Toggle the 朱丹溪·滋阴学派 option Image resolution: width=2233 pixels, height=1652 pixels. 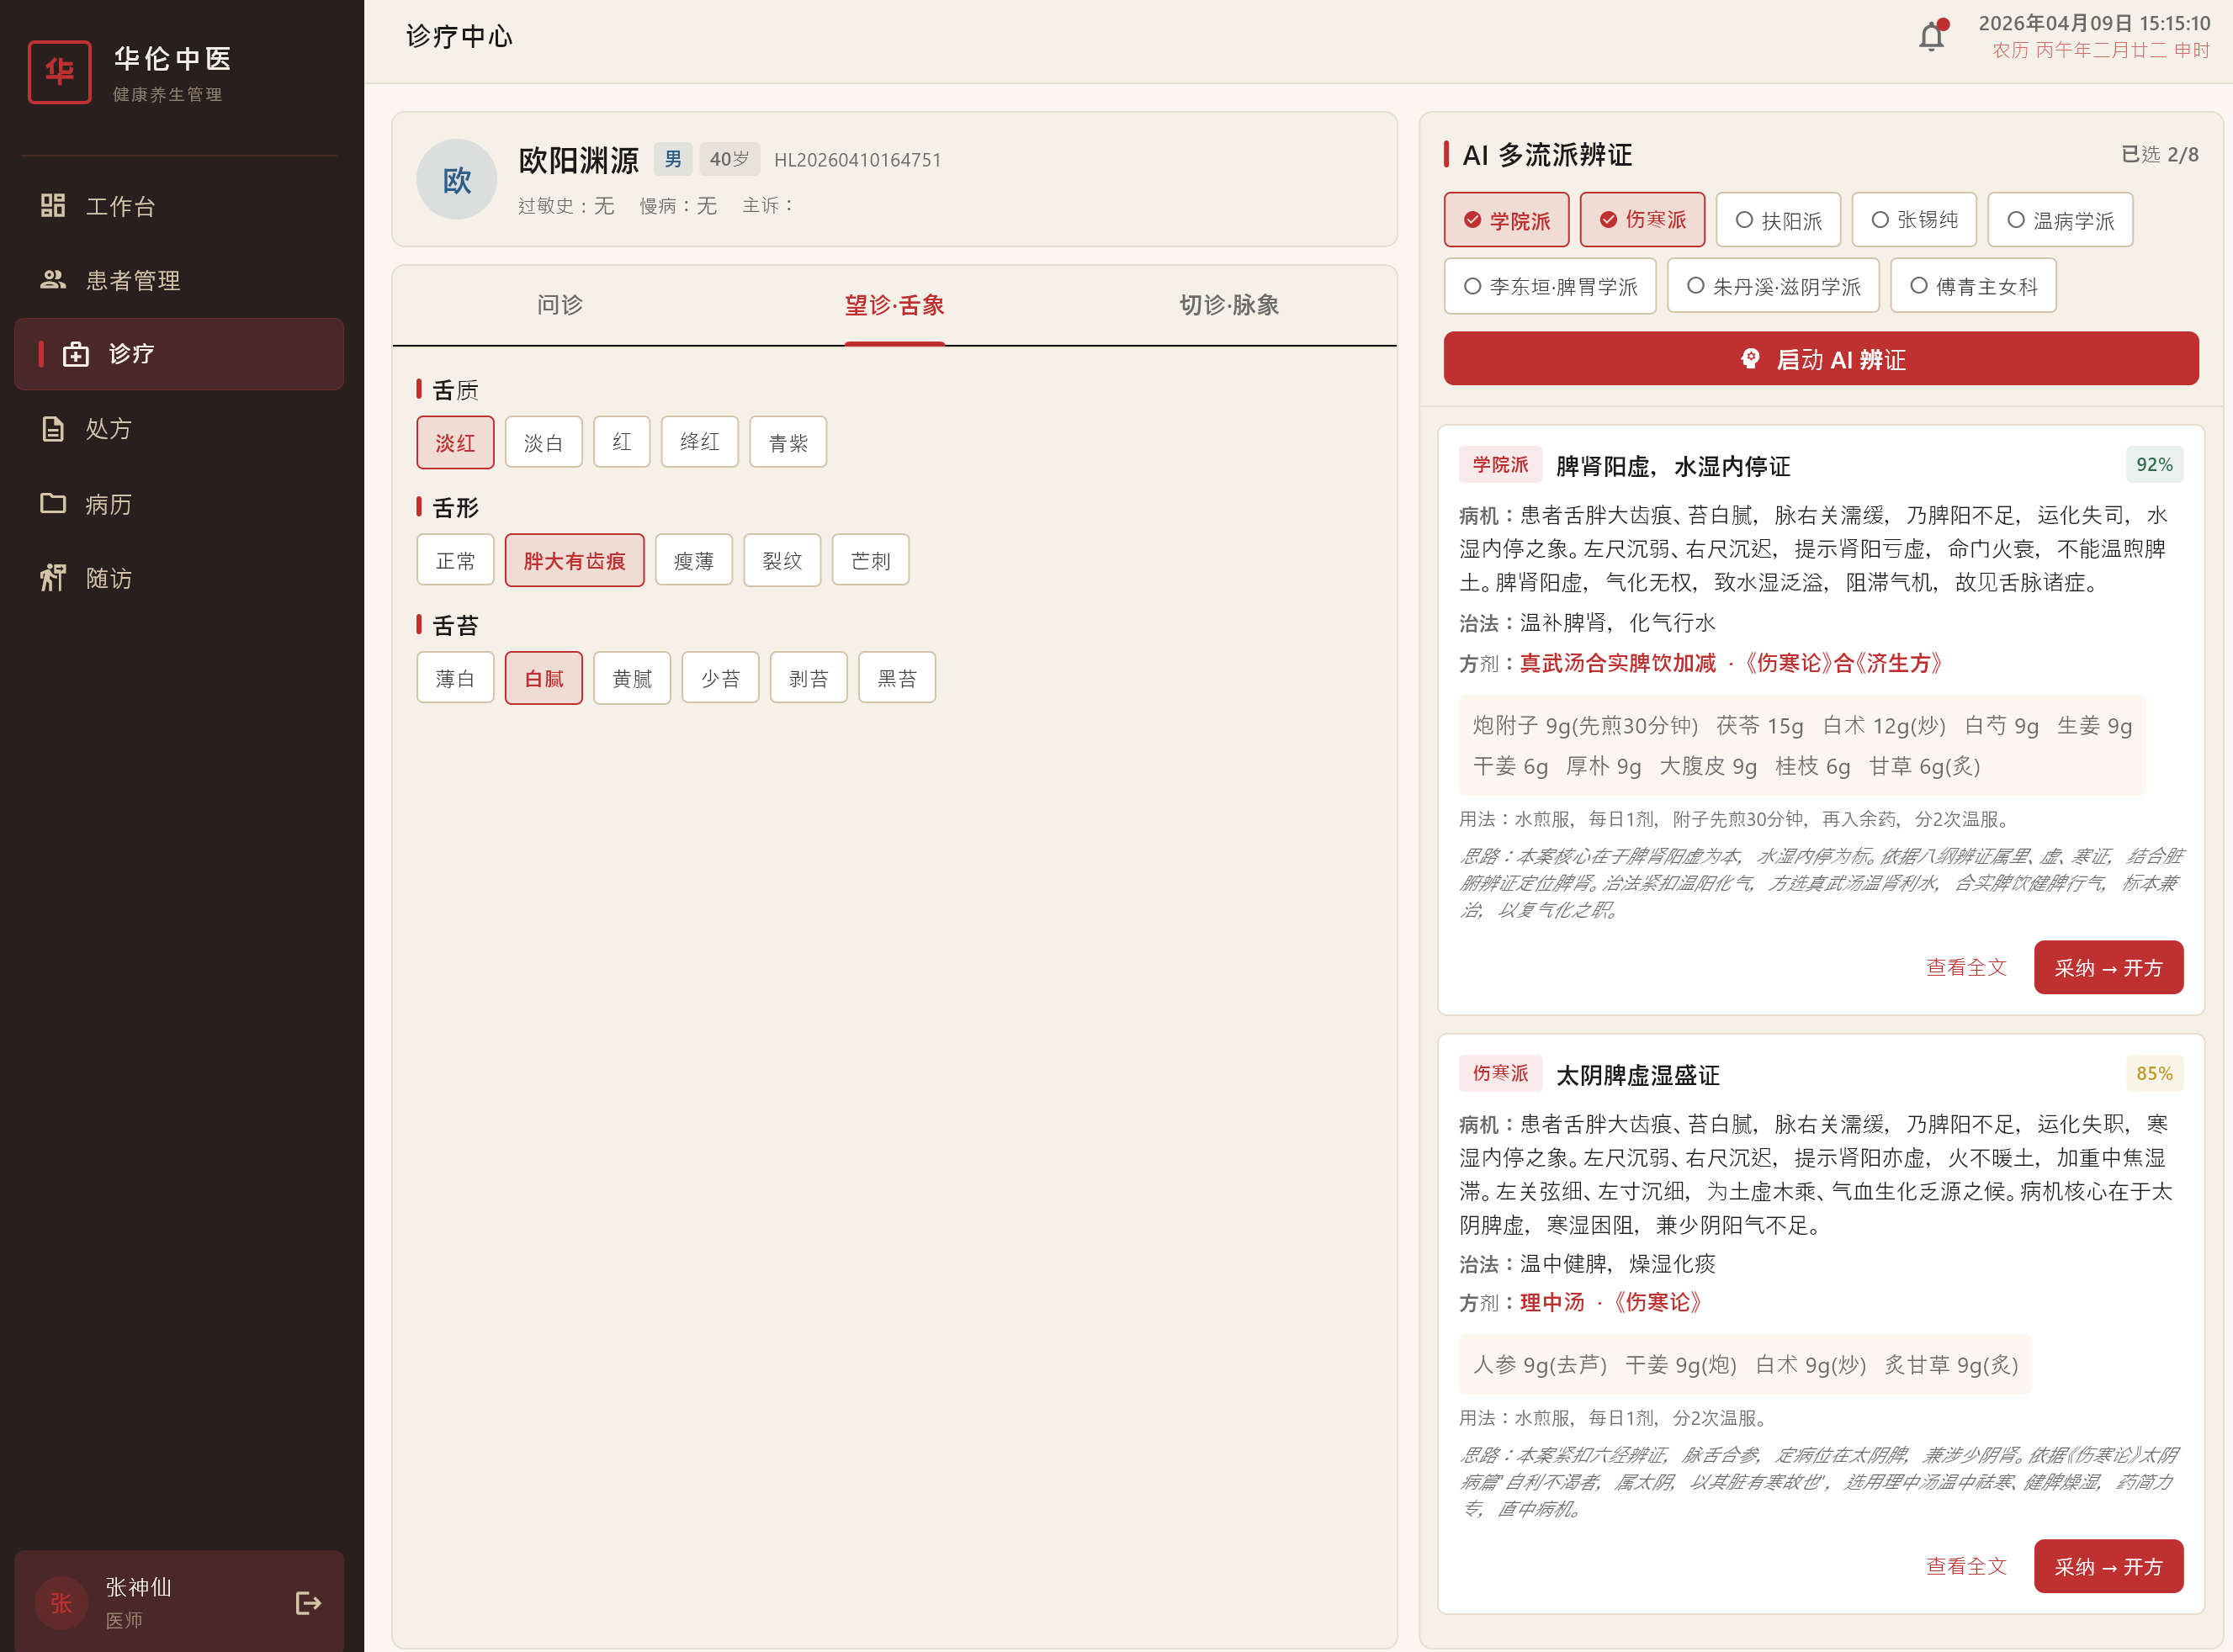point(1772,286)
